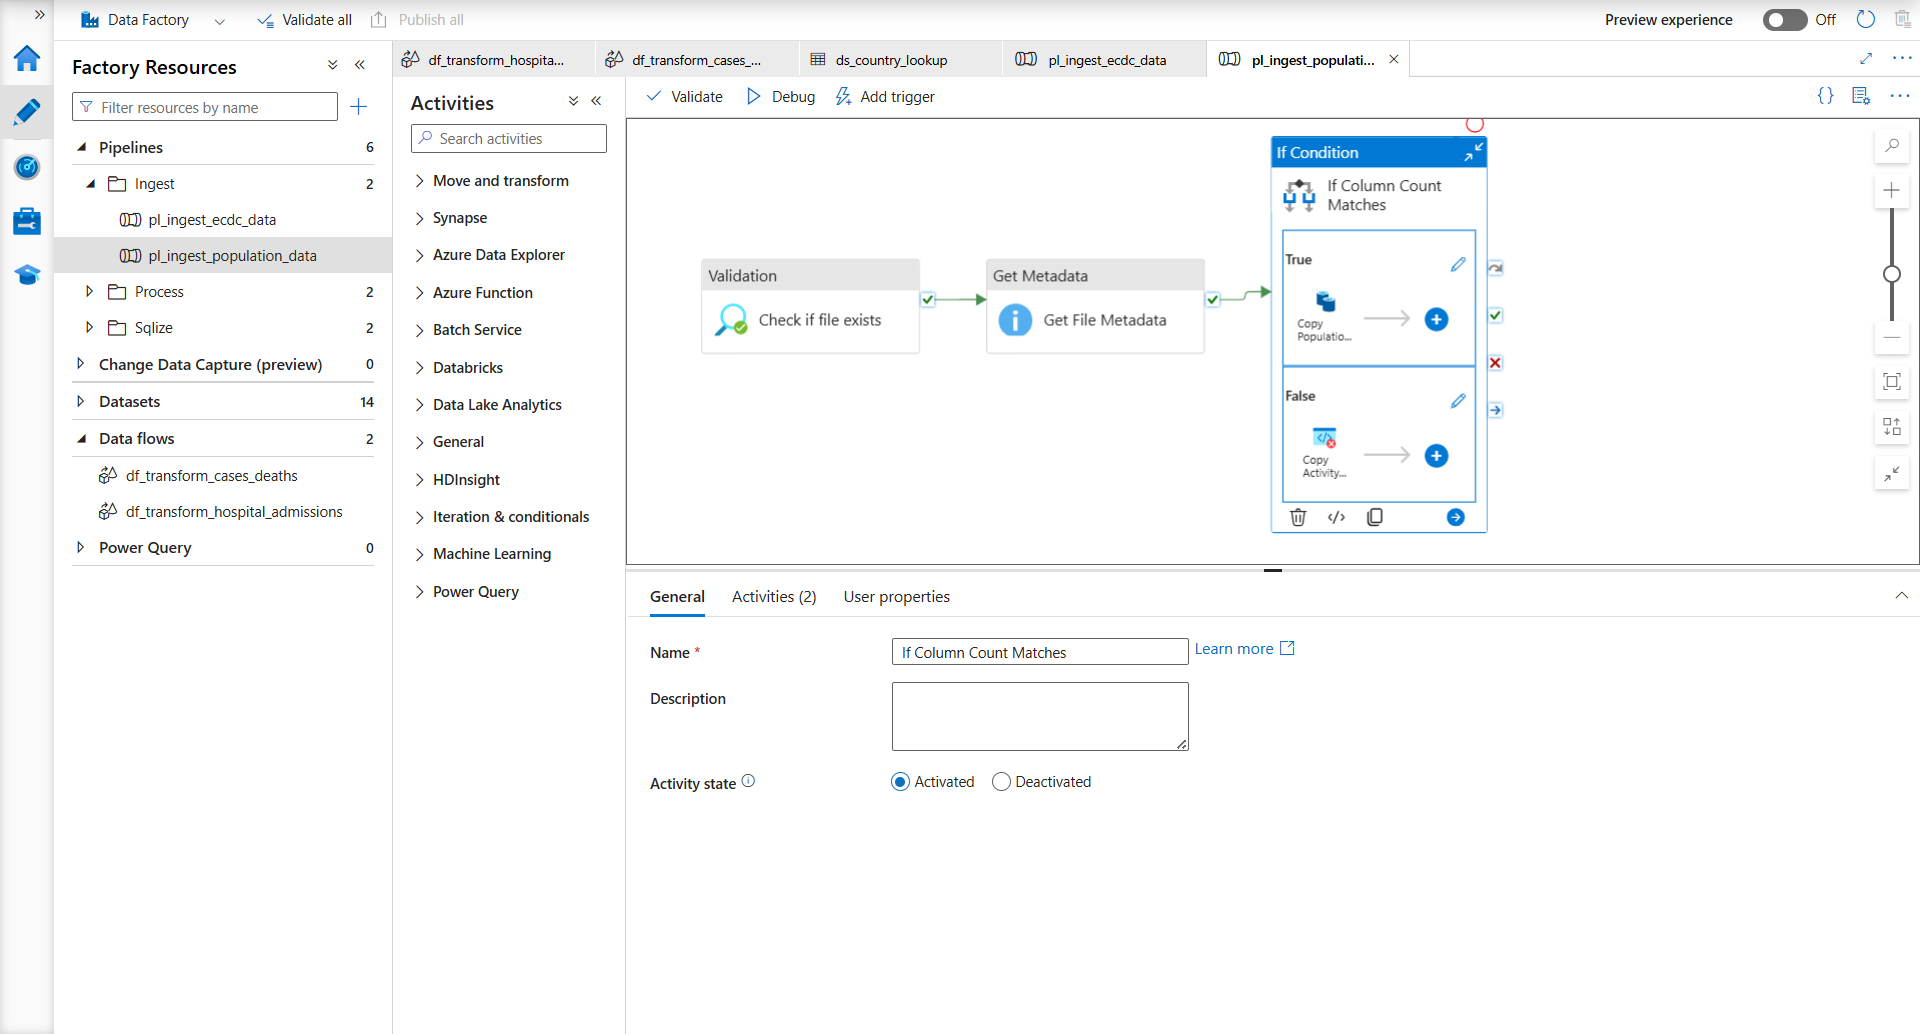Collapse the If Condition activity box

coord(1474,152)
